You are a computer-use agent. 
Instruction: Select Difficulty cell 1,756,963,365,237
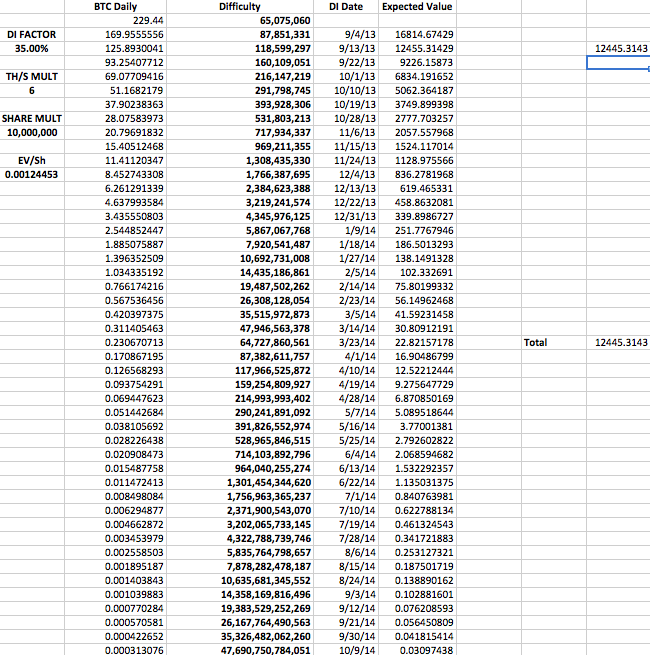point(240,496)
